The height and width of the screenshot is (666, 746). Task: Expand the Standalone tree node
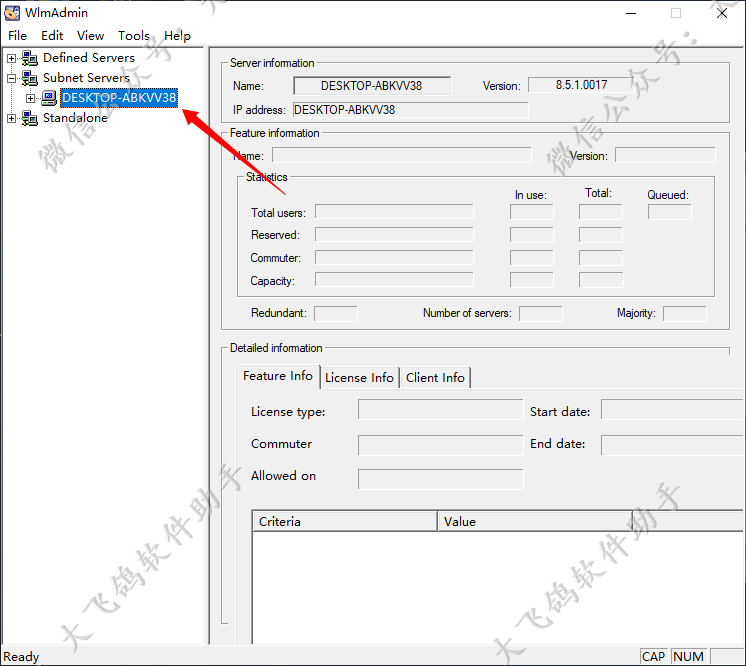(12, 118)
